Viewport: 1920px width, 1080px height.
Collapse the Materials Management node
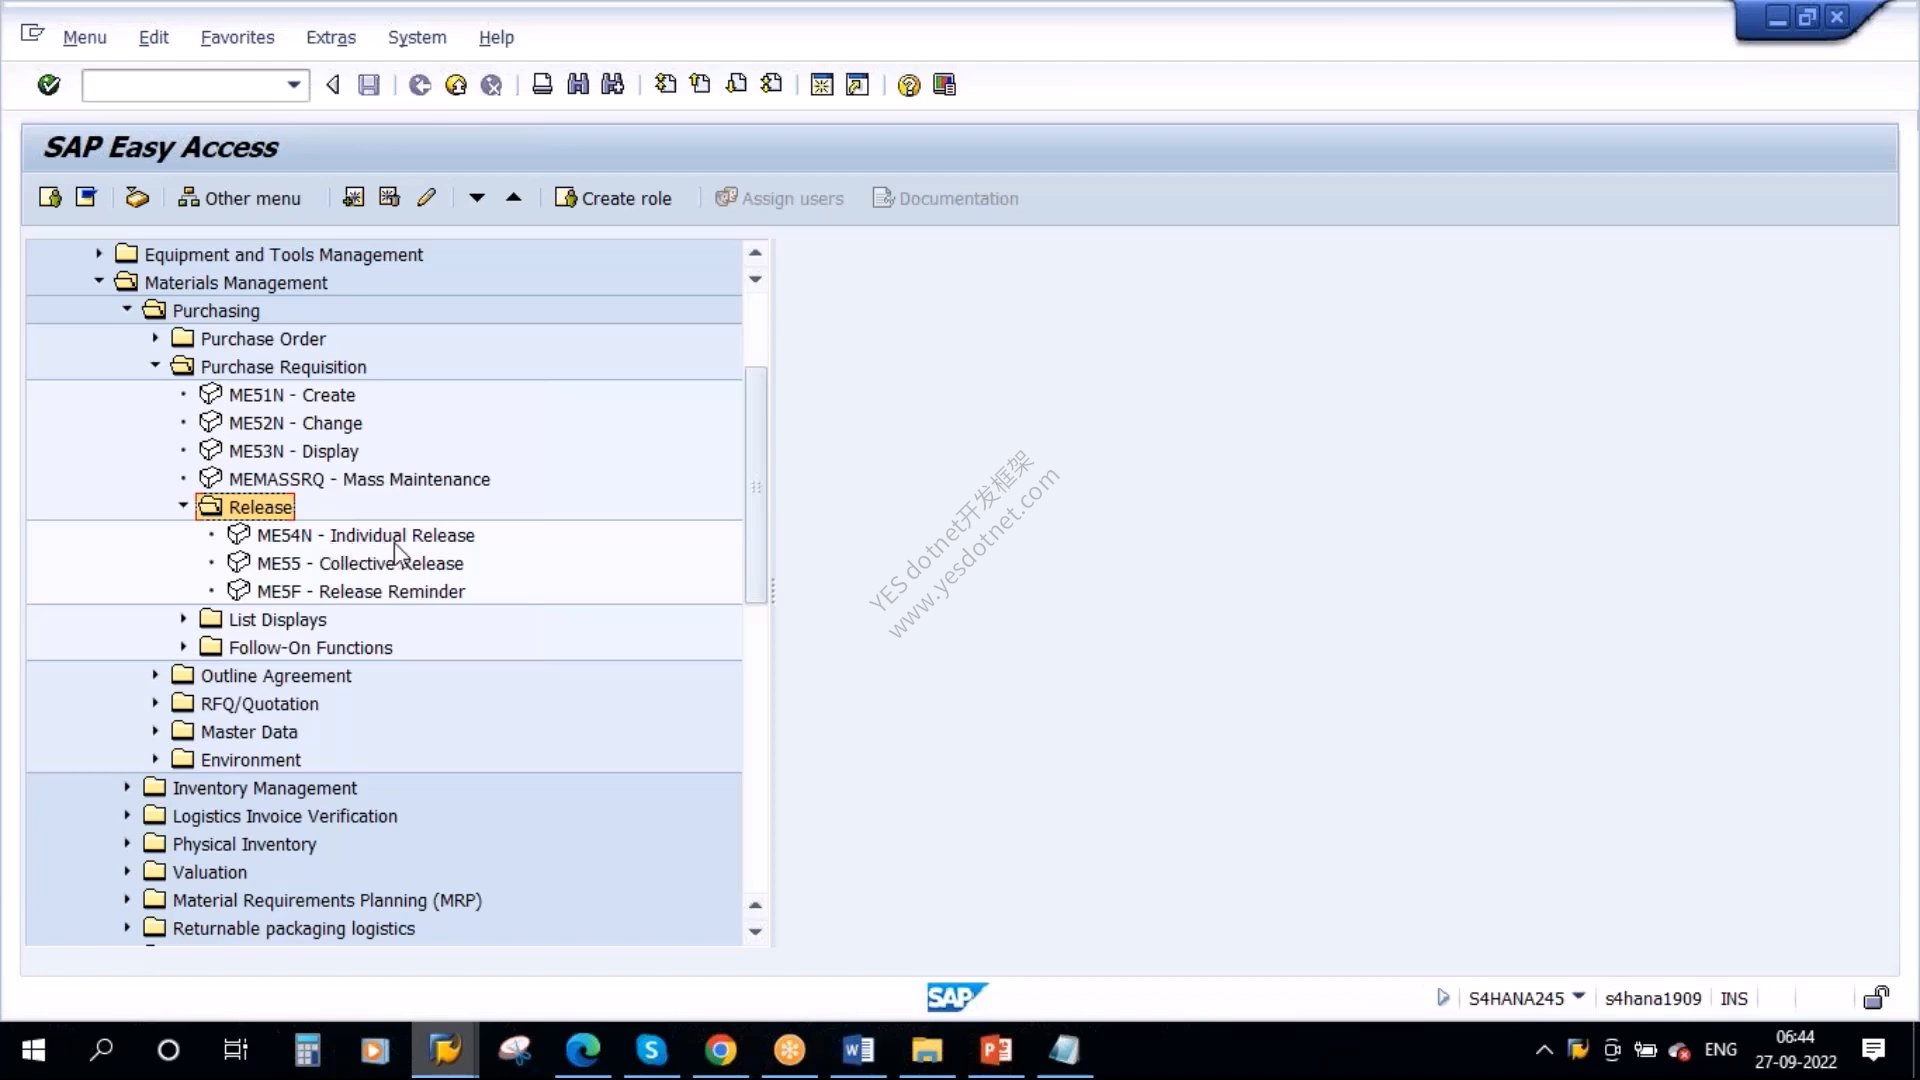point(99,282)
